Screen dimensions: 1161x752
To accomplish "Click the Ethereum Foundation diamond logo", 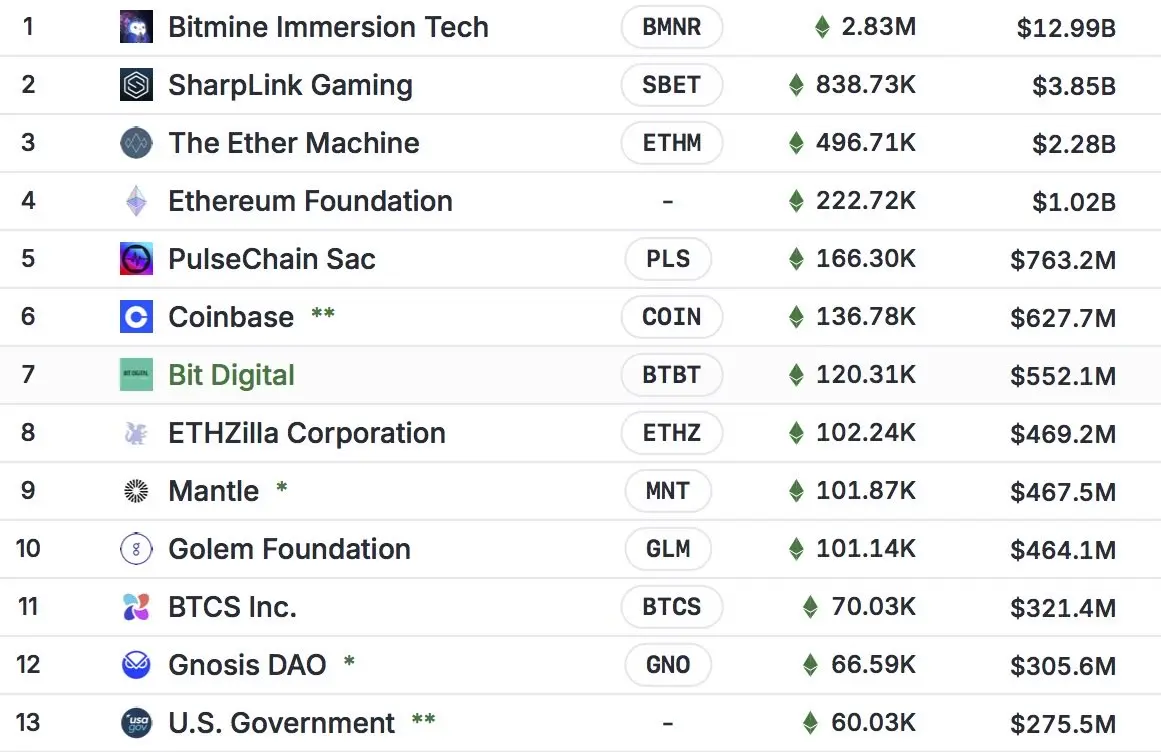I will 136,201.
